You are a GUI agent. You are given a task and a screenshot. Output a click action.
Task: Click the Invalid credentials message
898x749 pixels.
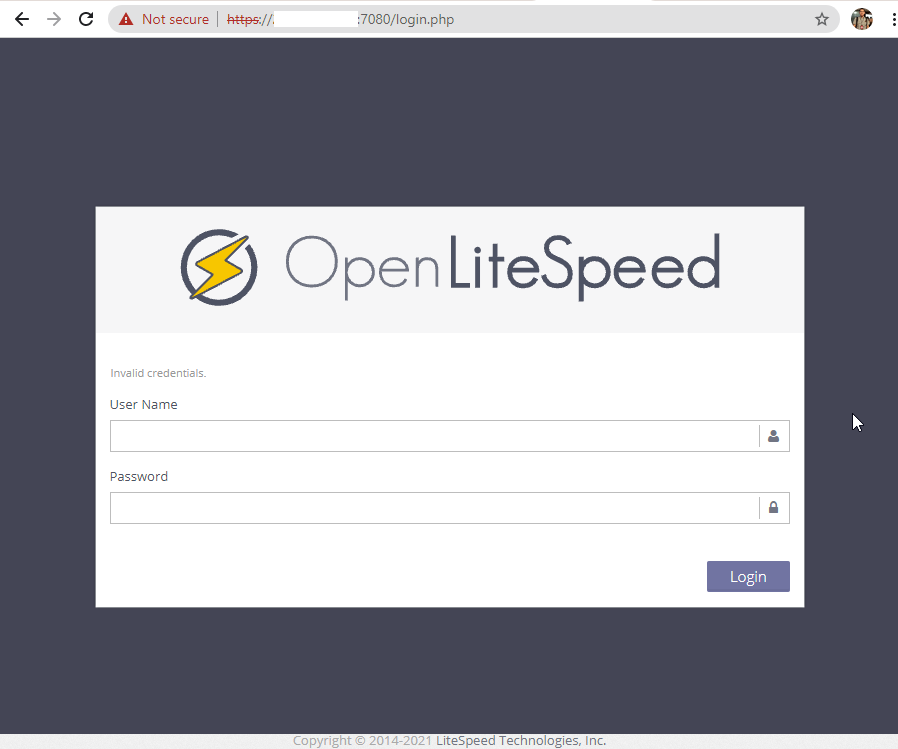tap(158, 373)
